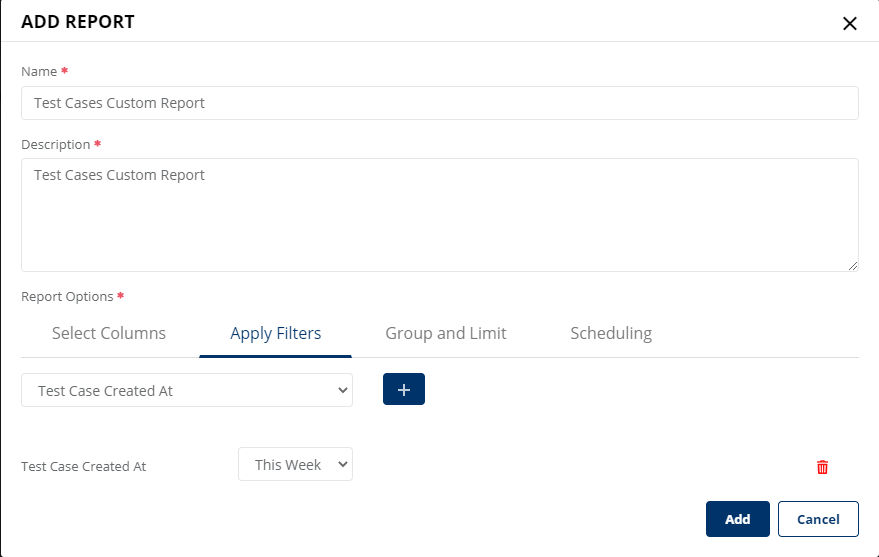
Task: Click the Report Options label
Action: click(x=67, y=296)
